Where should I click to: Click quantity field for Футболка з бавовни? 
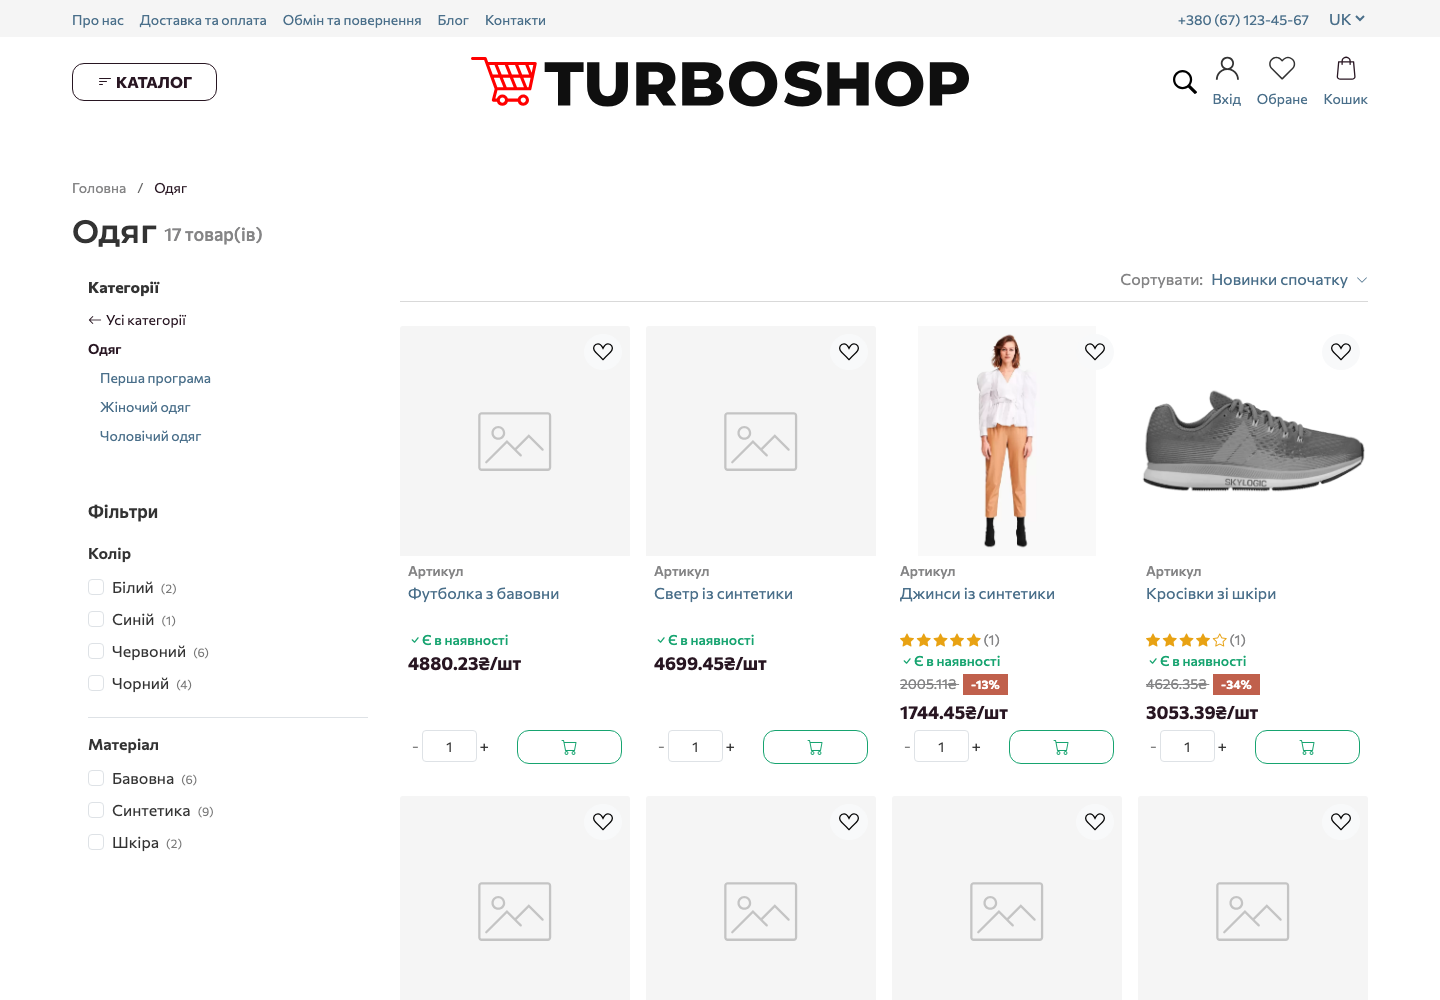(449, 747)
